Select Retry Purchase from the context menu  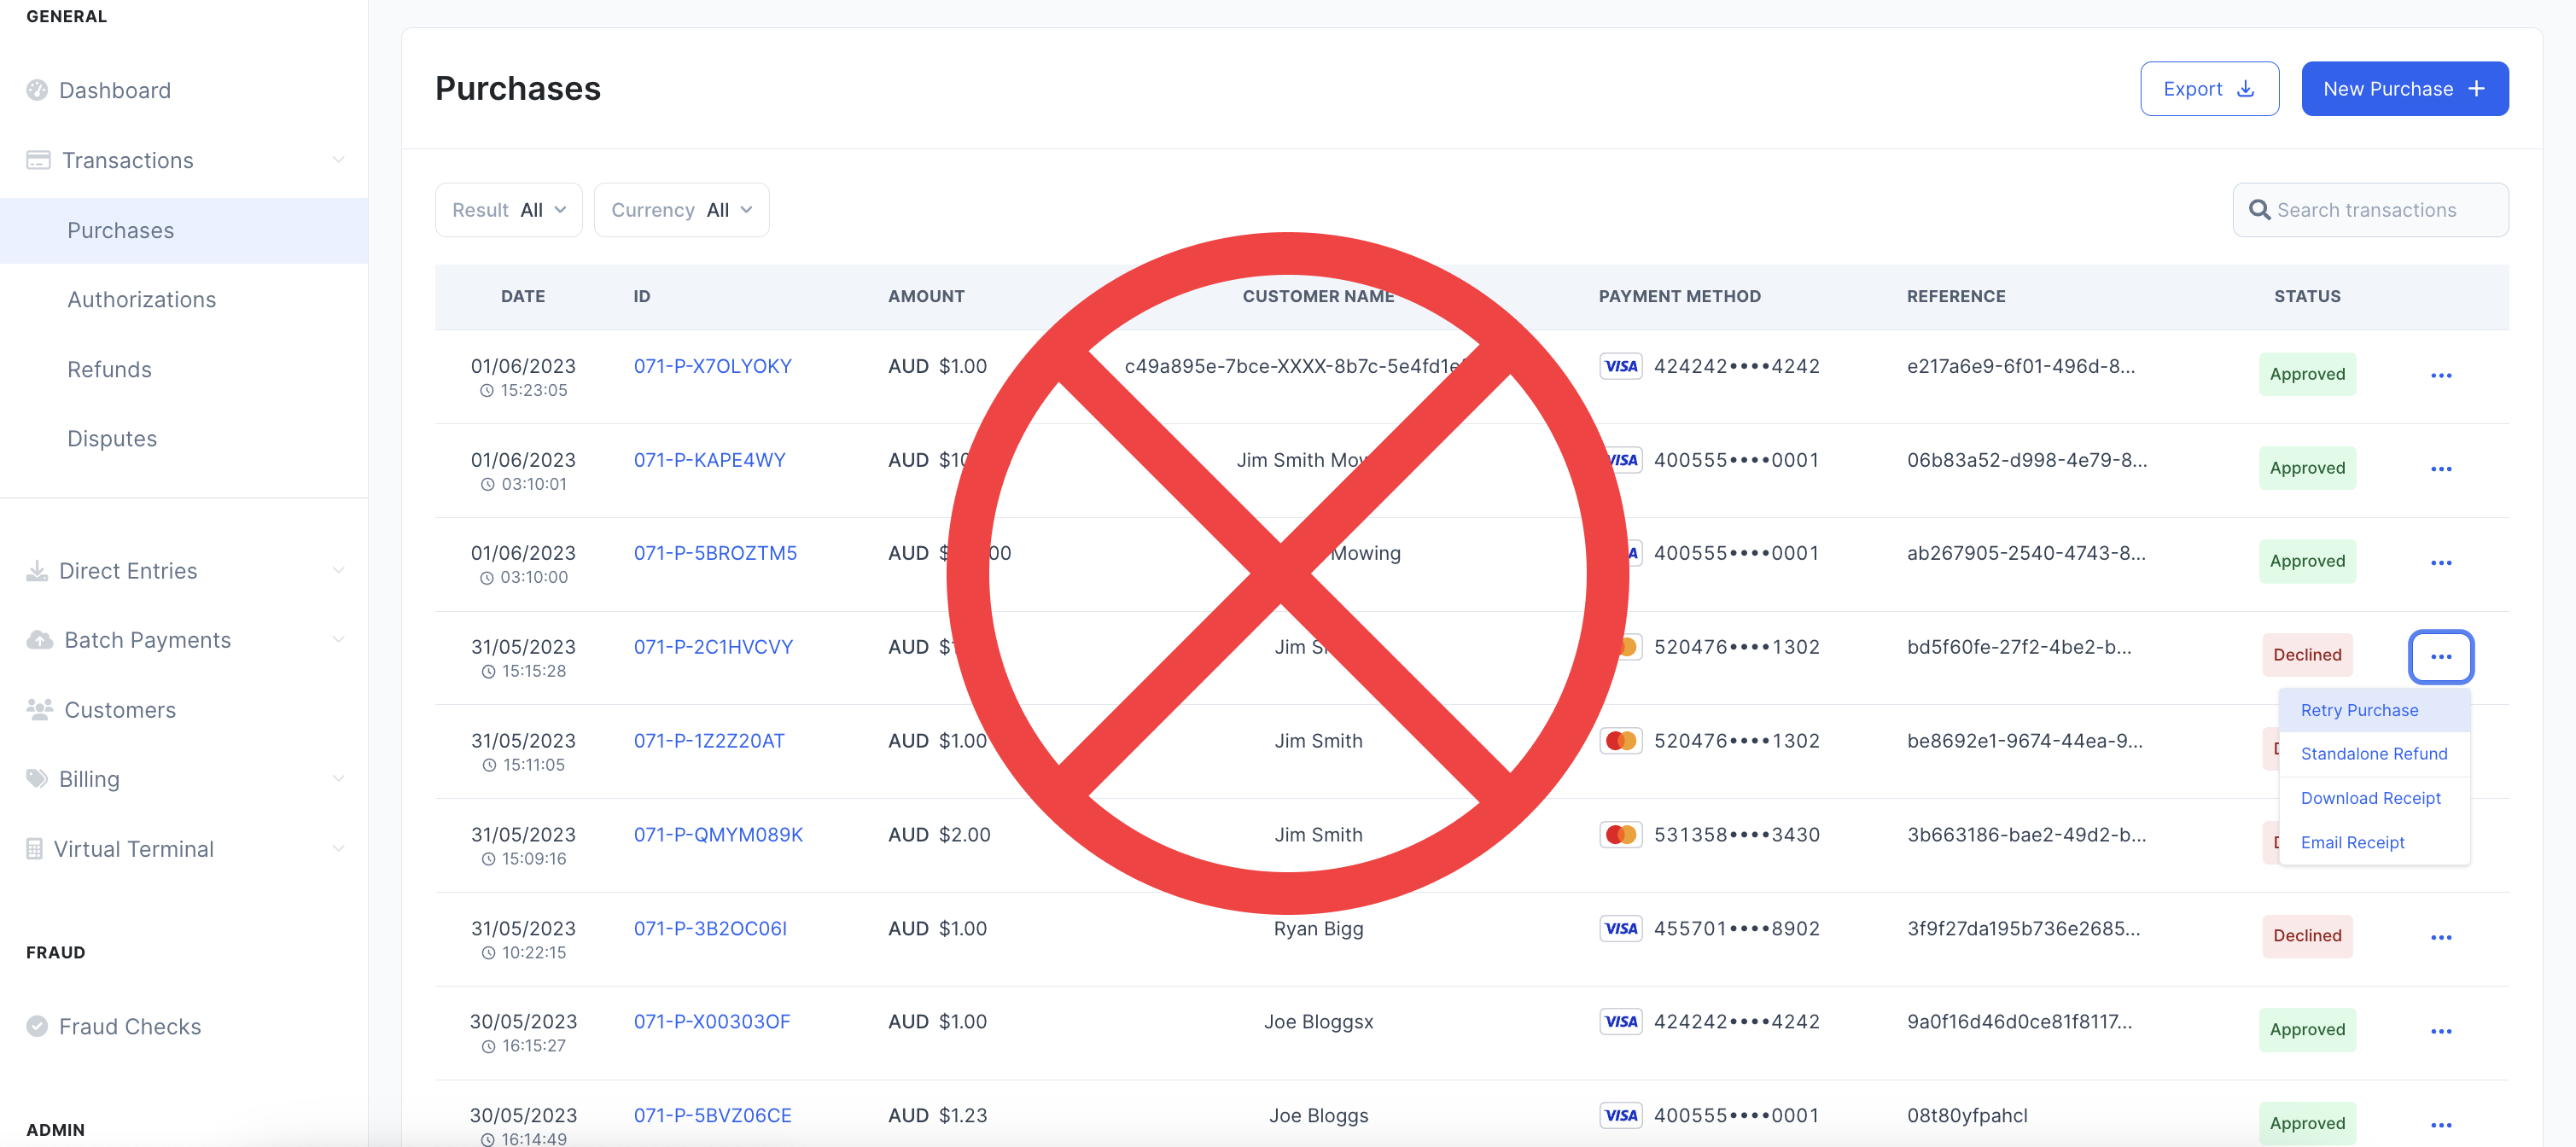click(2359, 710)
